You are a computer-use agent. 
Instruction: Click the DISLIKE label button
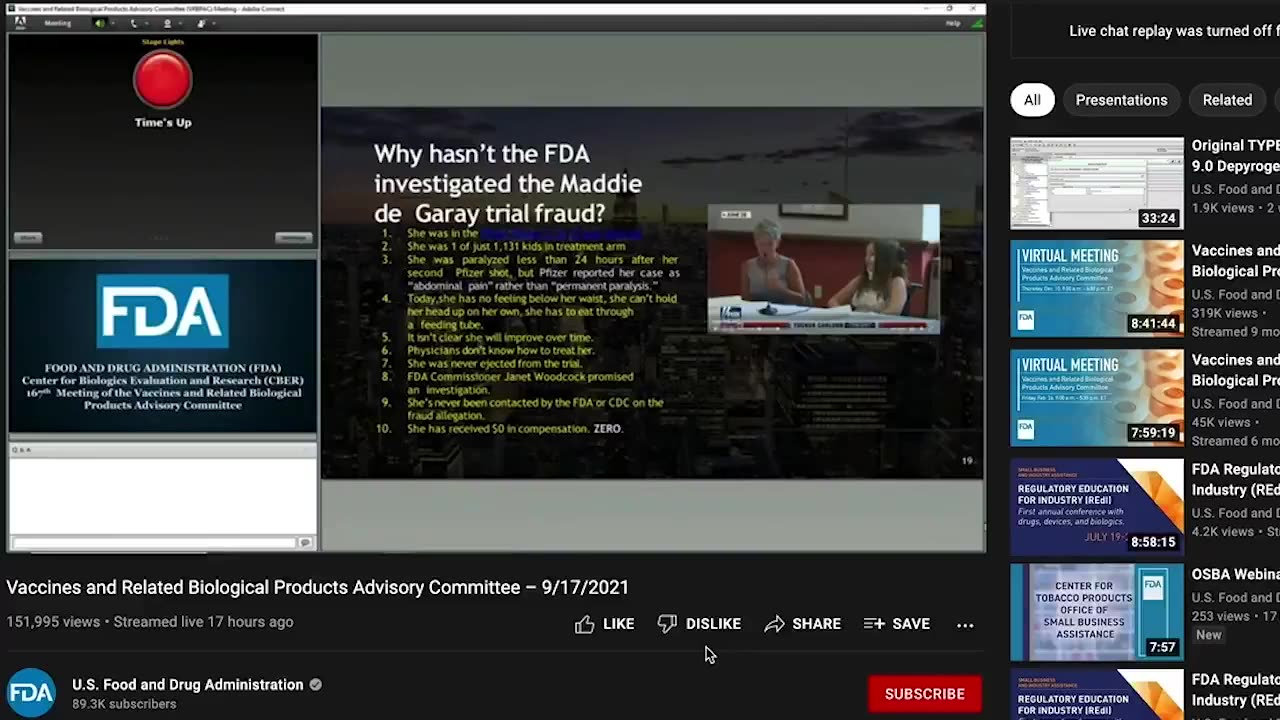click(713, 624)
